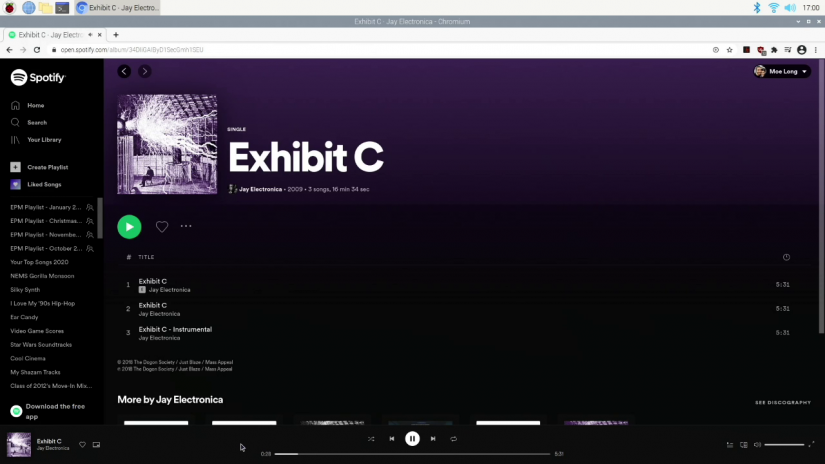Open Liked Songs in sidebar
The width and height of the screenshot is (825, 464).
point(36,185)
